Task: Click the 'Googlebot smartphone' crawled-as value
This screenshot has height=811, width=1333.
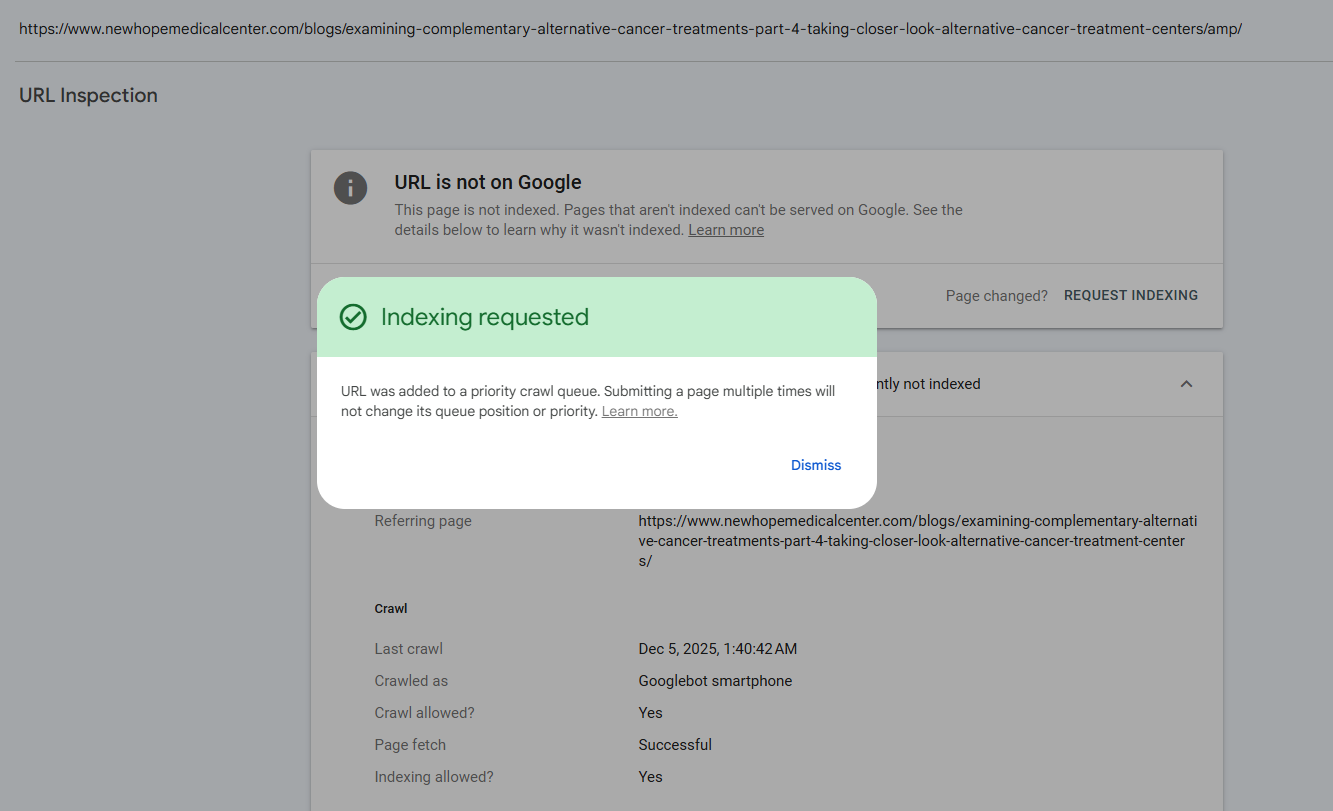Action: [715, 681]
